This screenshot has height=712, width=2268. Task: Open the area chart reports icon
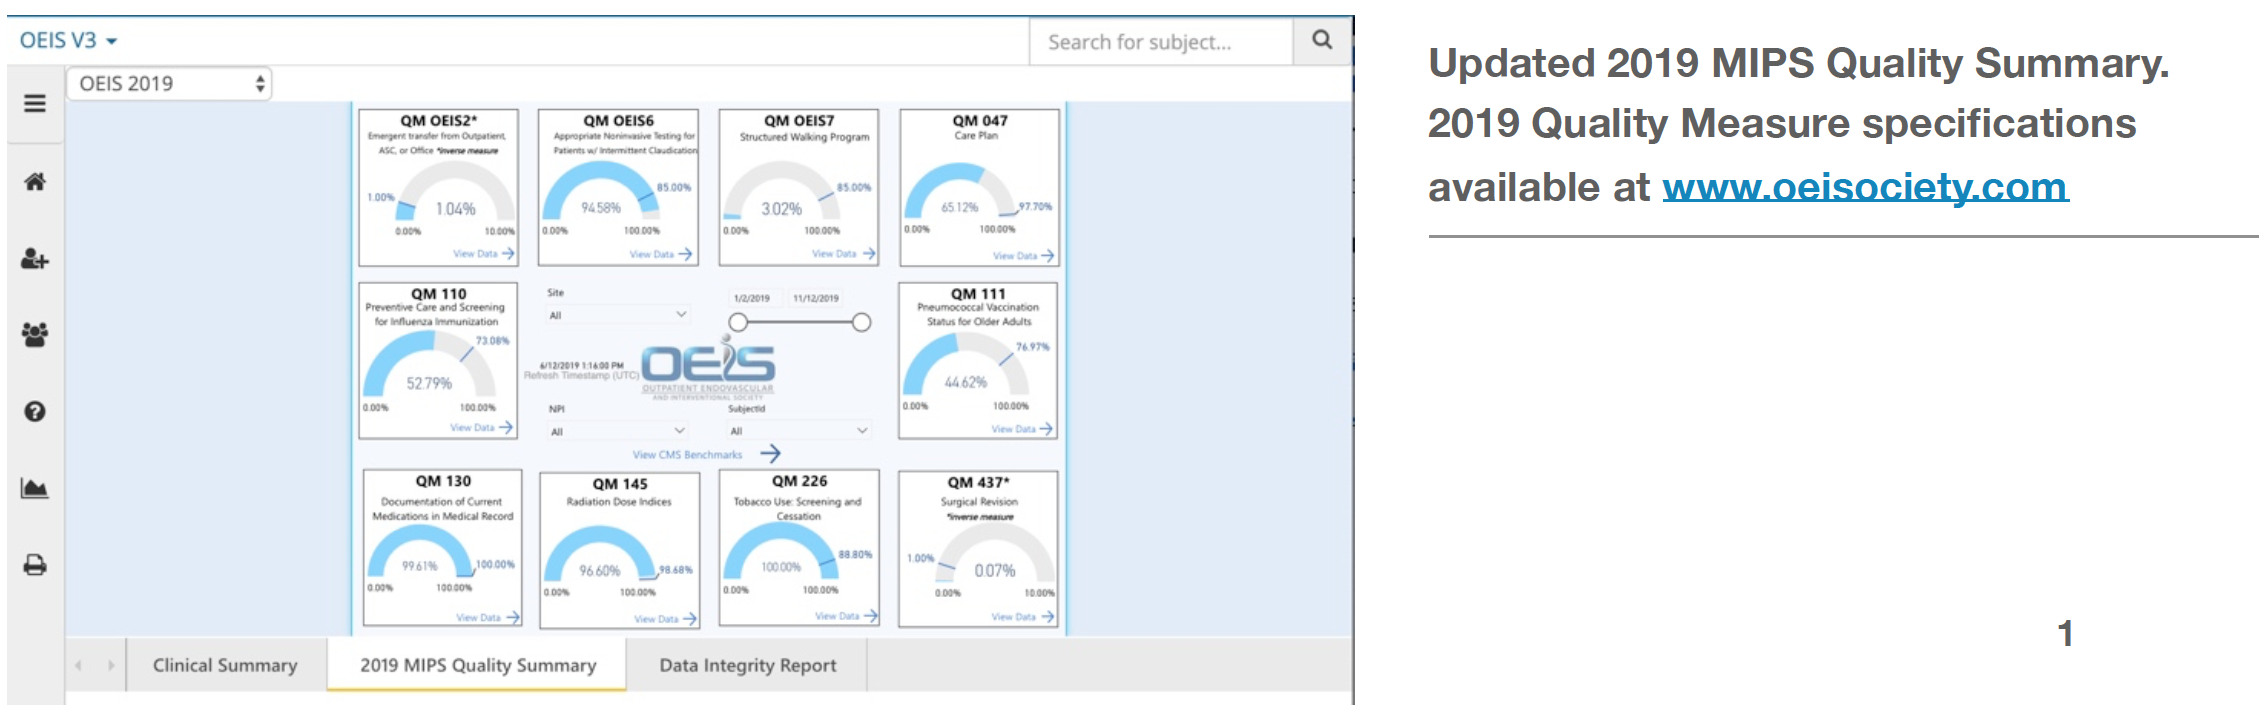click(x=35, y=488)
